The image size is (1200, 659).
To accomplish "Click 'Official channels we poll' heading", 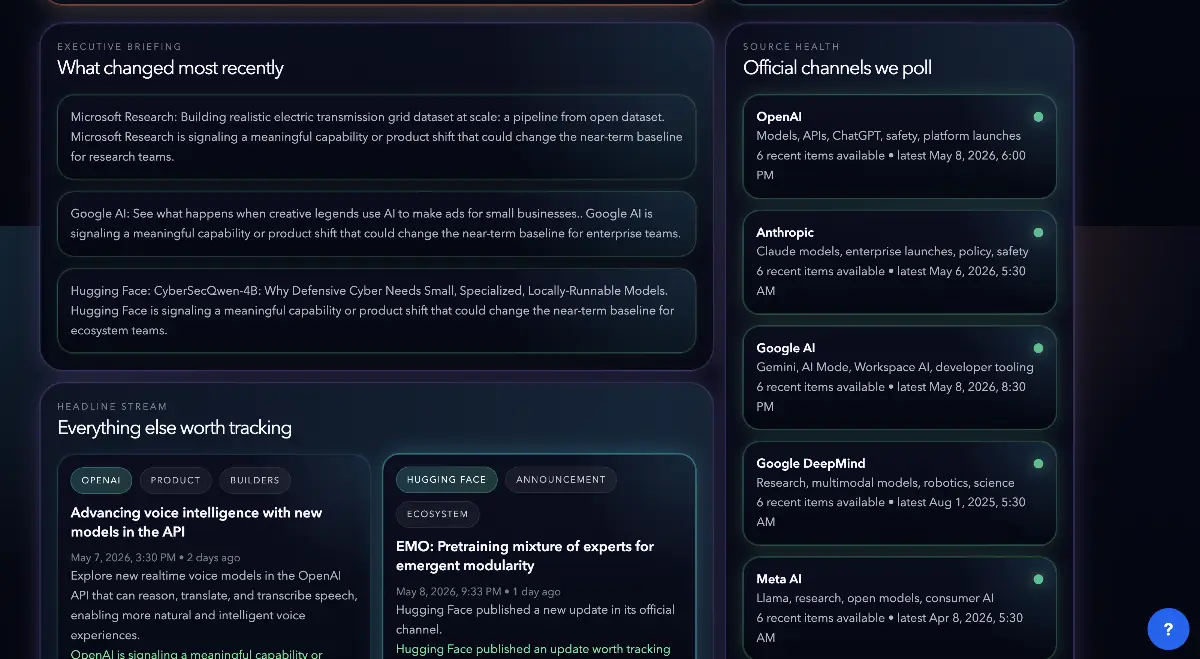I will pyautogui.click(x=838, y=68).
